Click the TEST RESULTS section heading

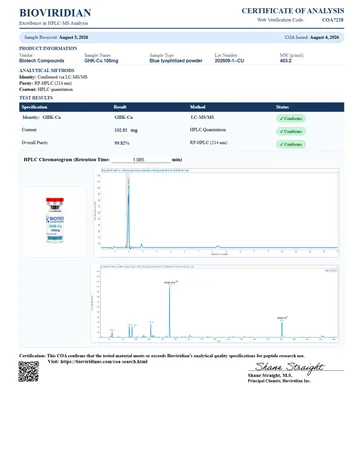(36, 98)
